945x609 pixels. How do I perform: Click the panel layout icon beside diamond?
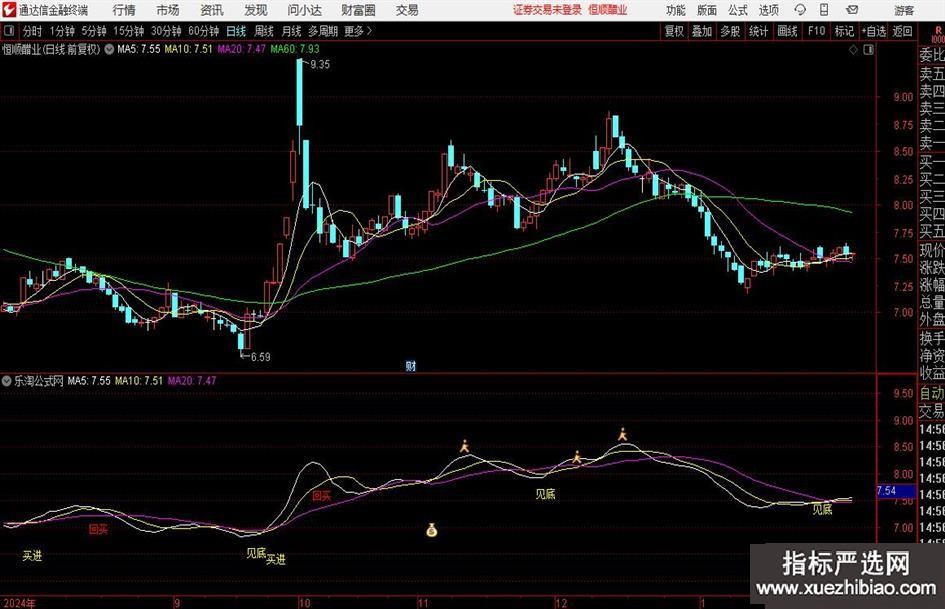pyautogui.click(x=865, y=48)
